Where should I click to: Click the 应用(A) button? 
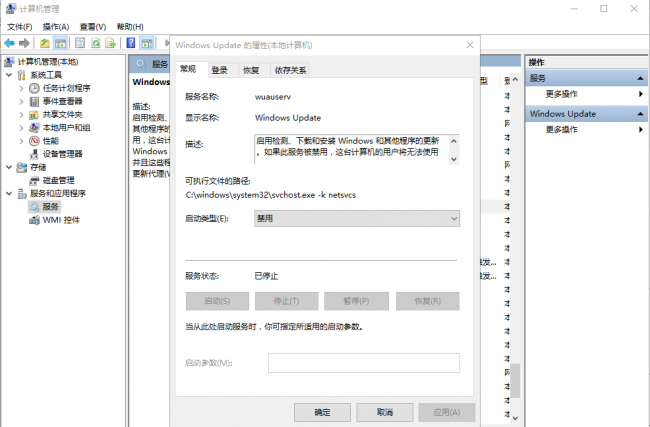tap(446, 412)
